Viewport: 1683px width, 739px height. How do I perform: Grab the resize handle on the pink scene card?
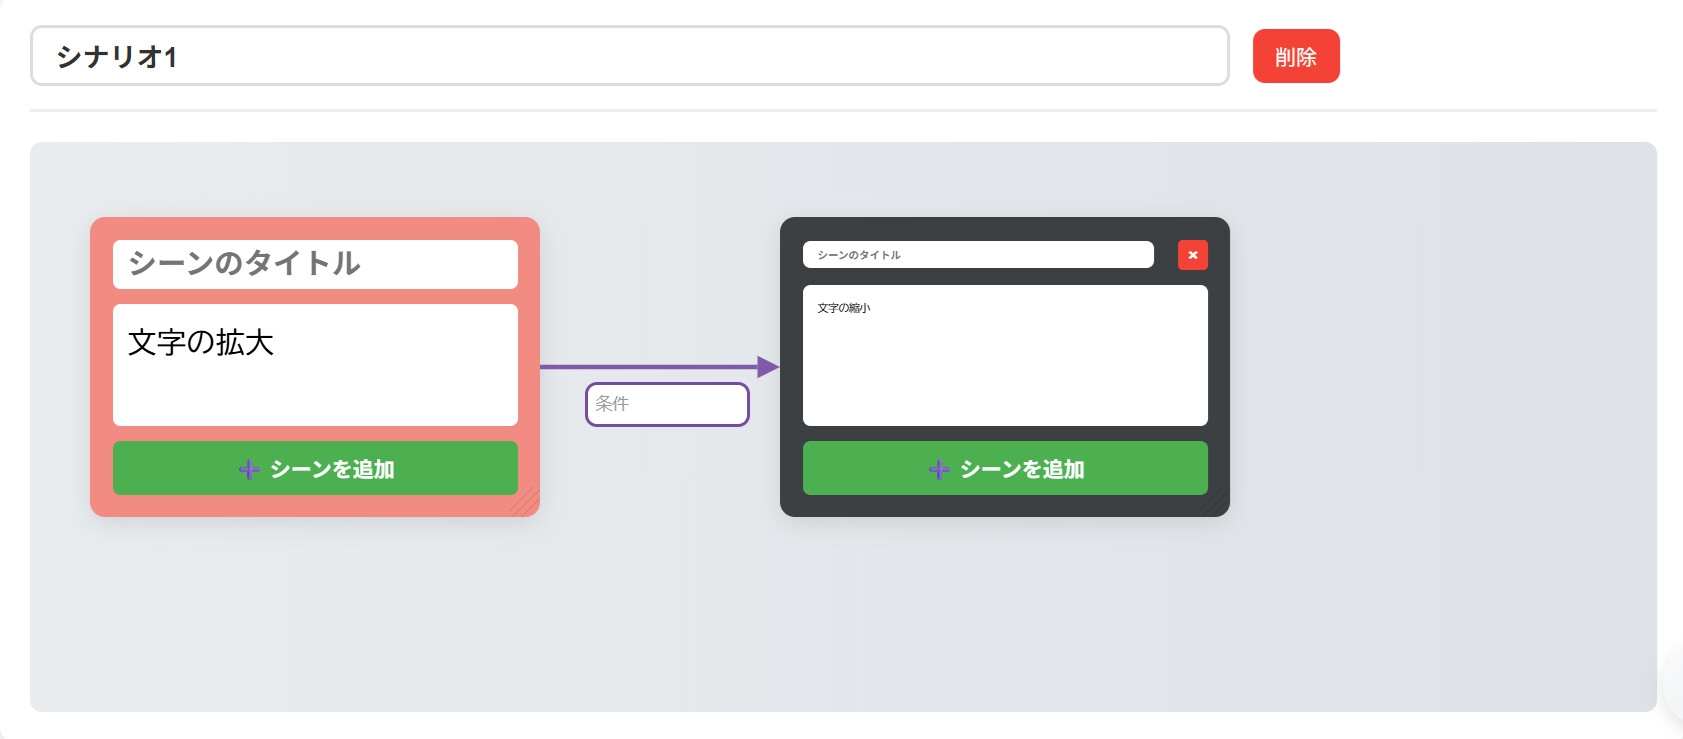coord(528,505)
